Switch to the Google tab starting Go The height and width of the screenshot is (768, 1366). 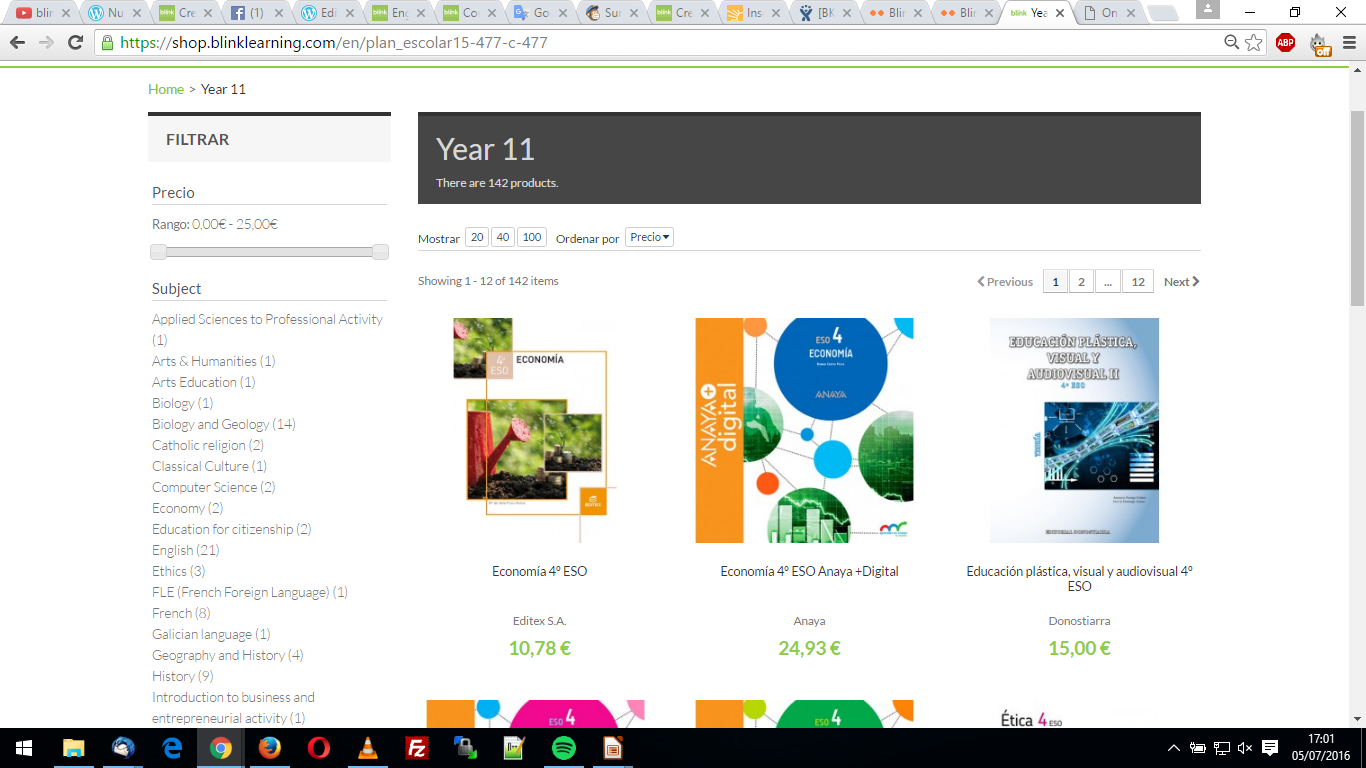pos(540,13)
